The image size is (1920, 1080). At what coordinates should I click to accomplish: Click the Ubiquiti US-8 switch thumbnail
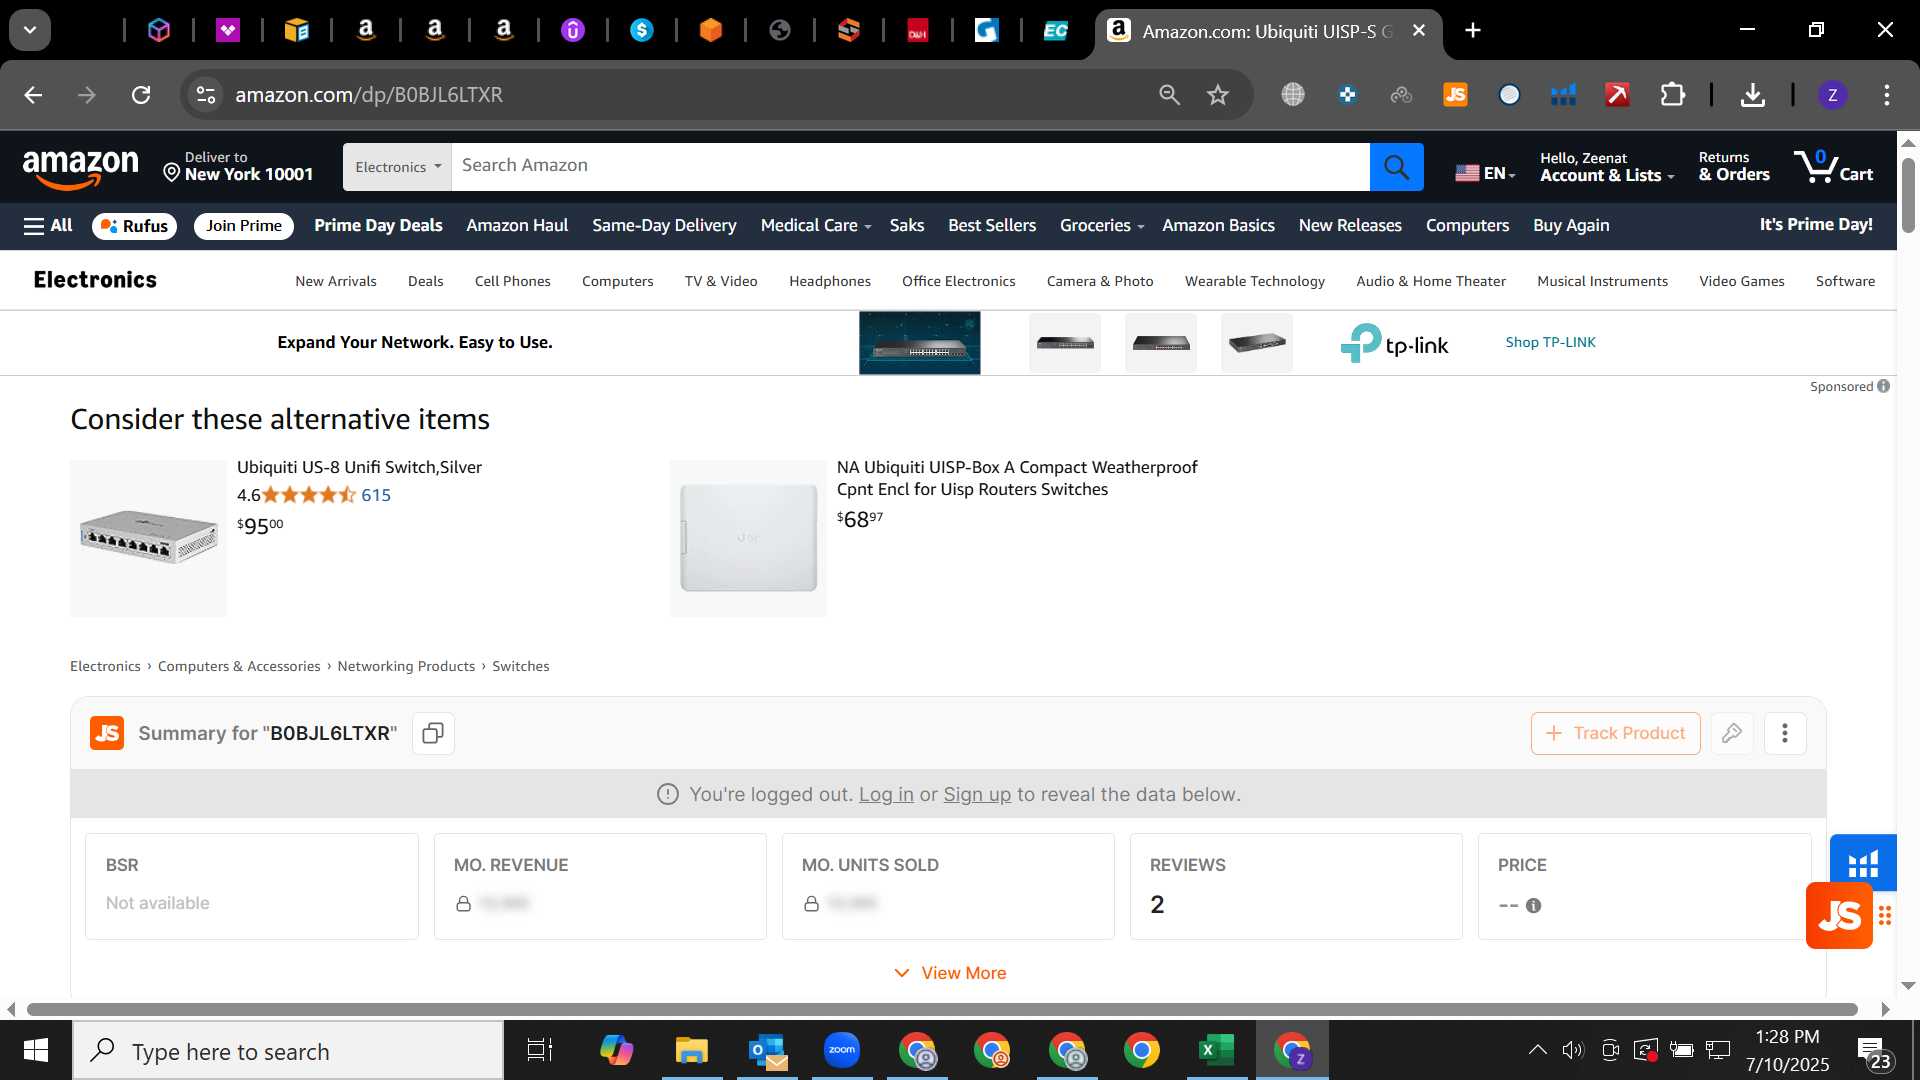tap(148, 538)
